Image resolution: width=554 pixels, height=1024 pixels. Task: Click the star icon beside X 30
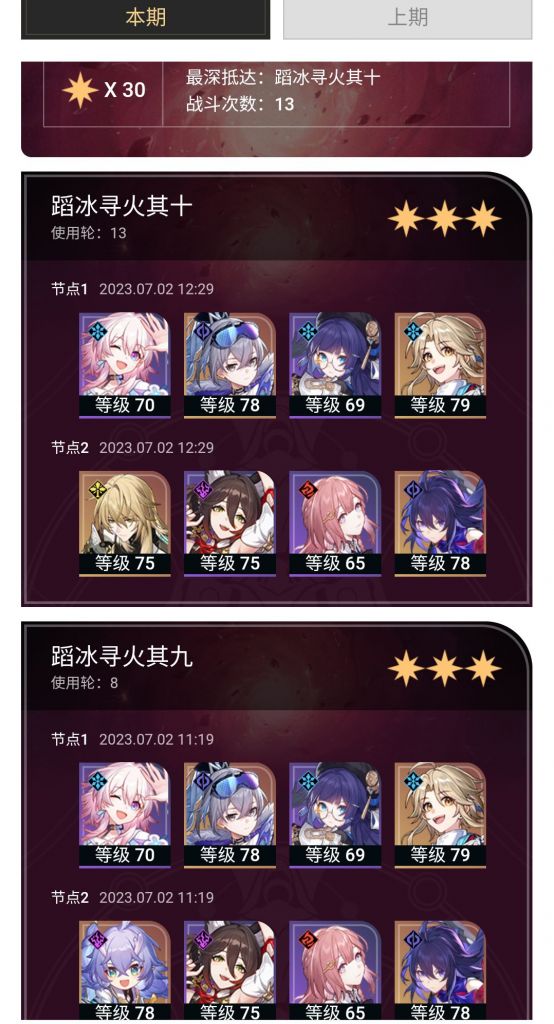[80, 90]
